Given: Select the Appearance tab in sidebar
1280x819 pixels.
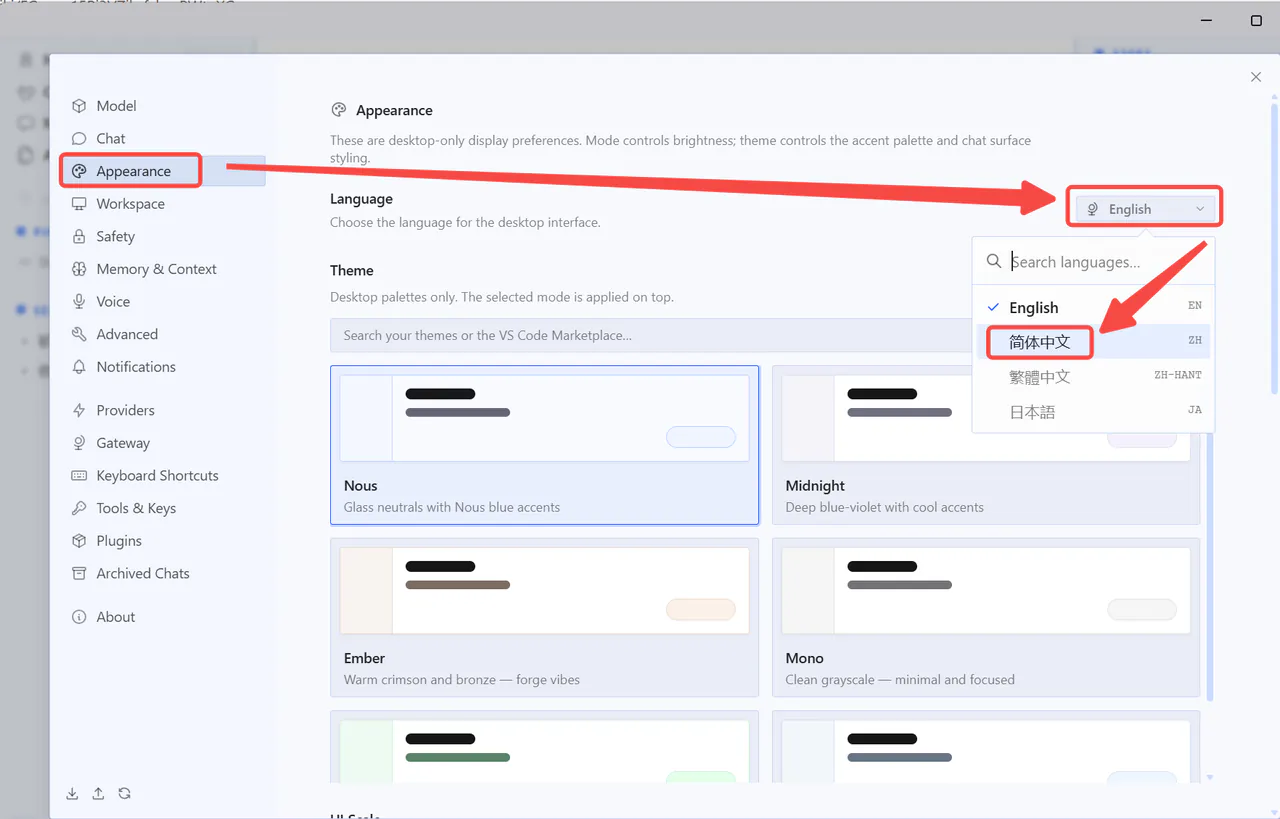Looking at the screenshot, I should [162, 171].
